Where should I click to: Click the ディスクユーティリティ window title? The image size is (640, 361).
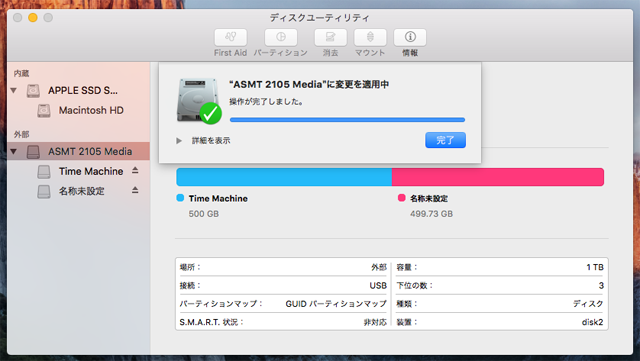pyautogui.click(x=320, y=18)
